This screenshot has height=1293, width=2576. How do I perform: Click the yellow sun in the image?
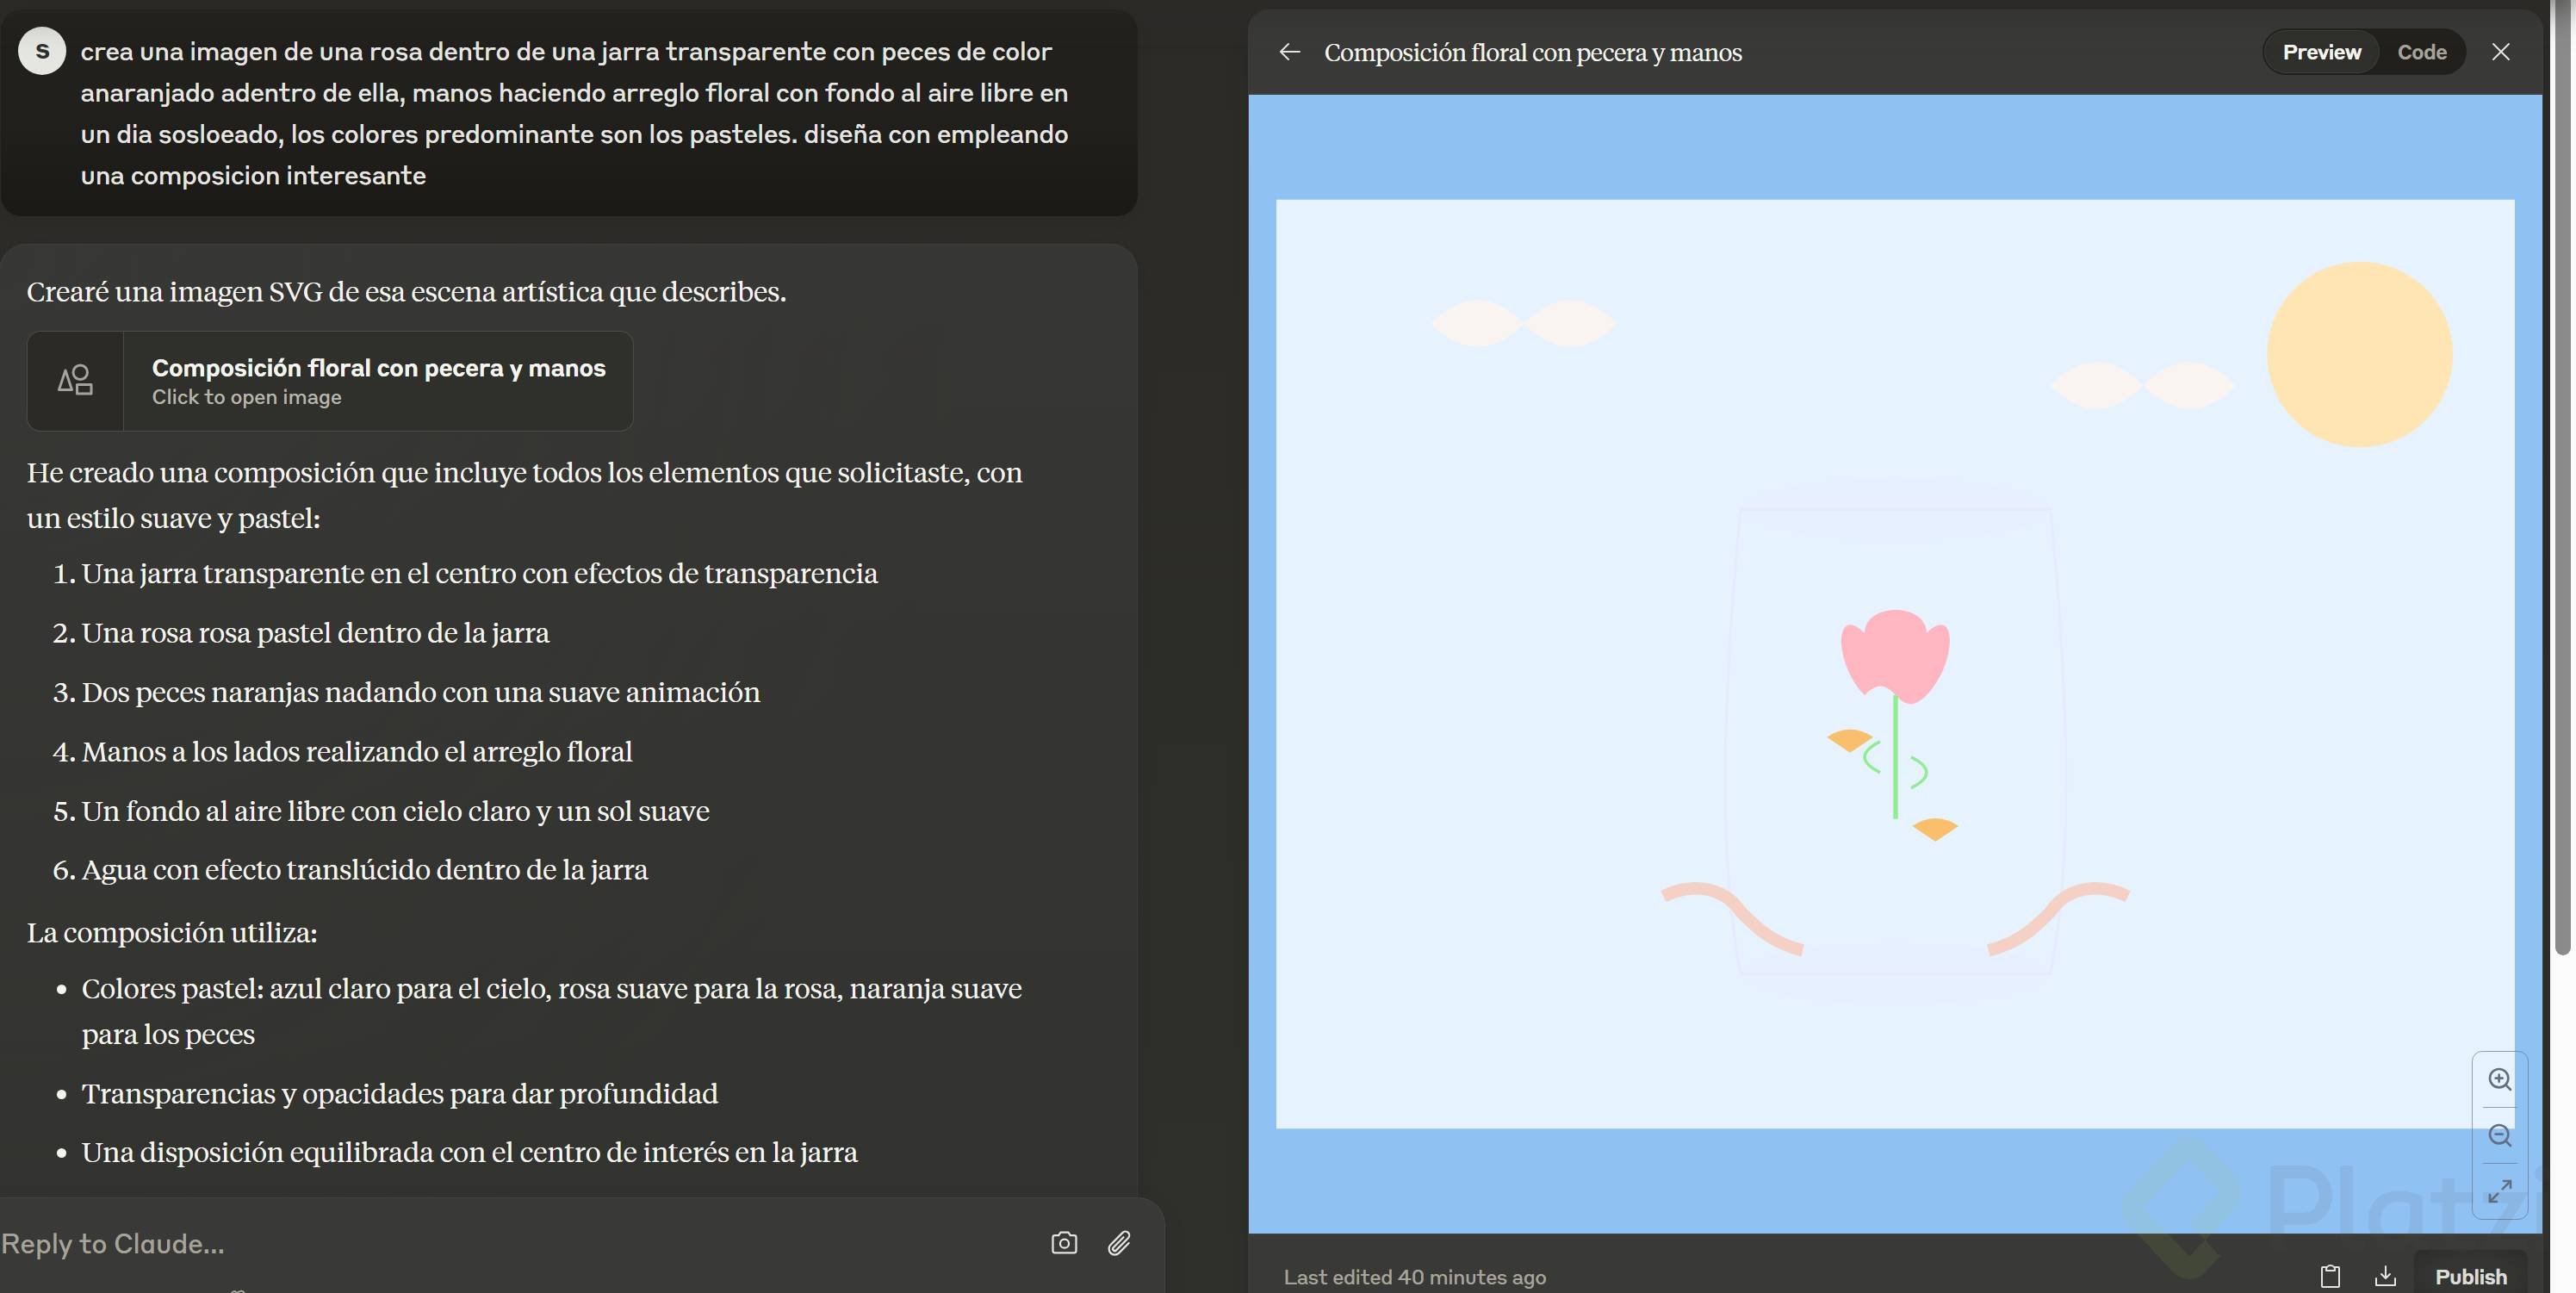click(x=2359, y=354)
